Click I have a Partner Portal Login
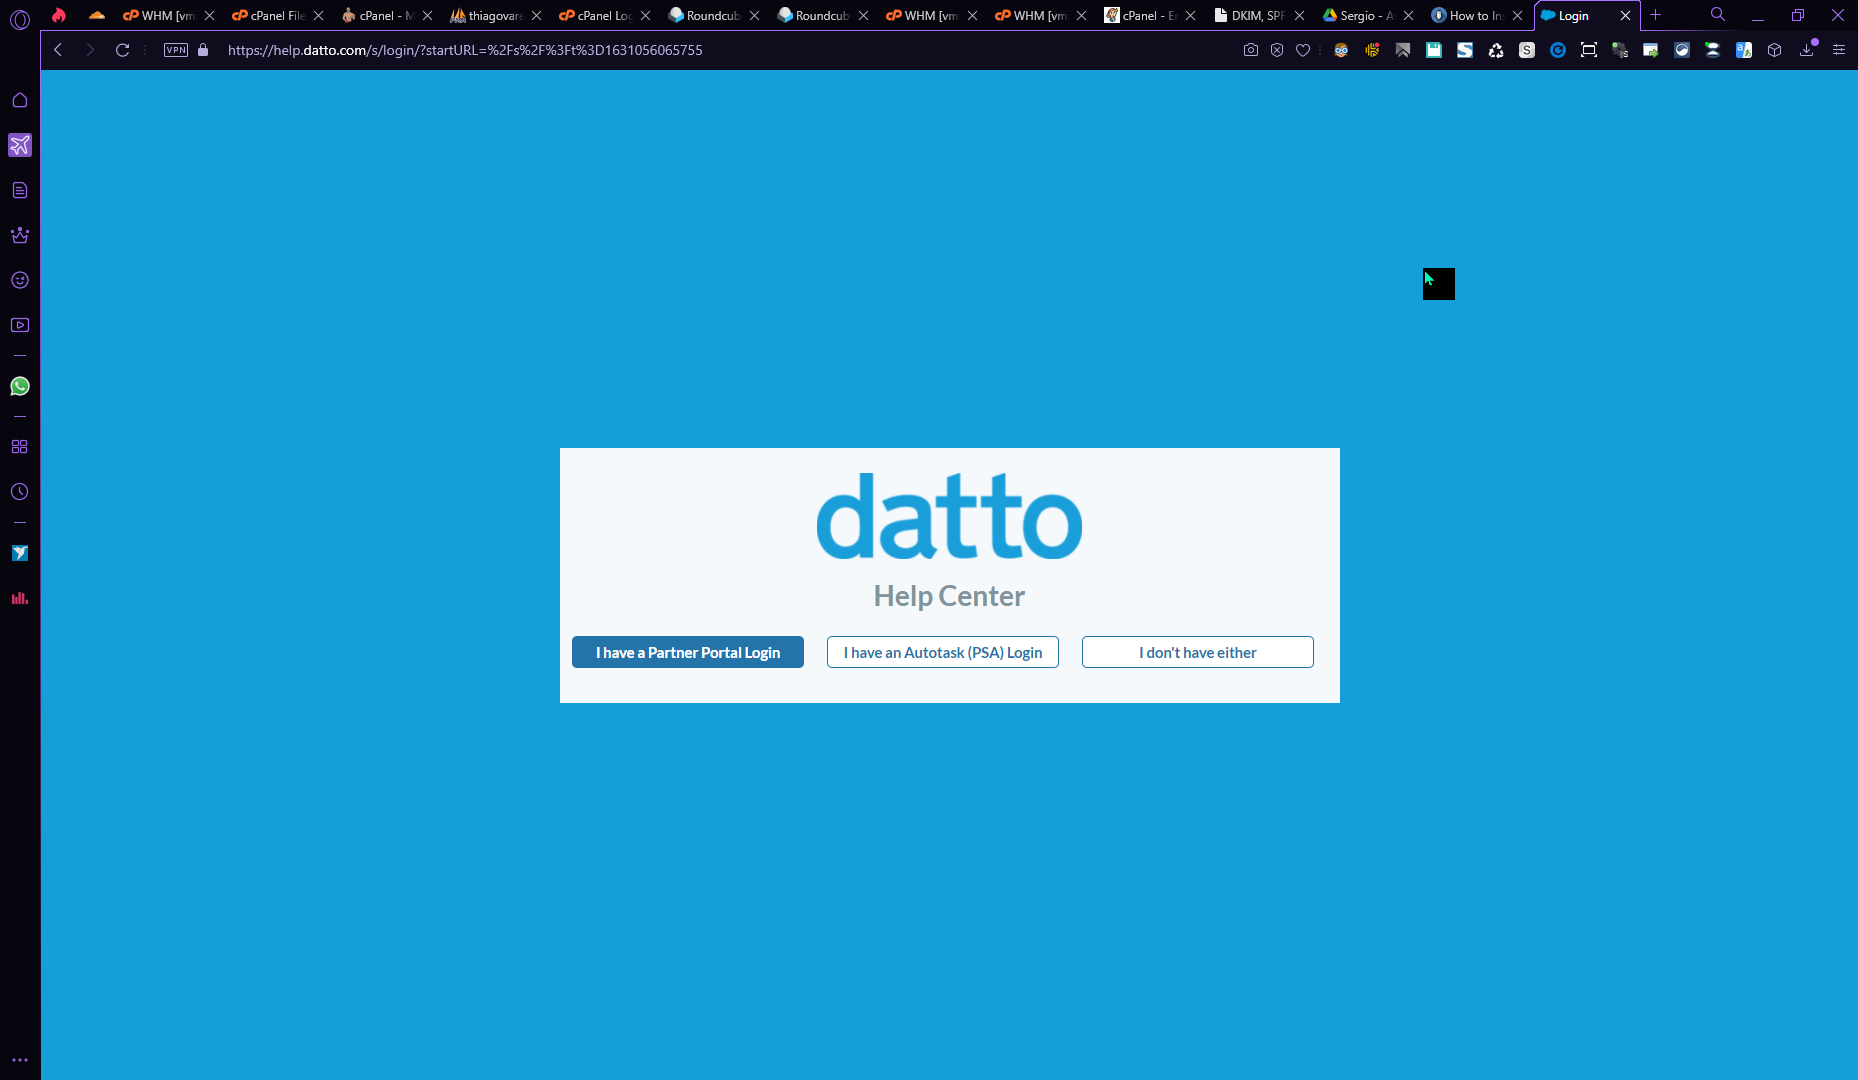The height and width of the screenshot is (1080, 1858). 688,652
